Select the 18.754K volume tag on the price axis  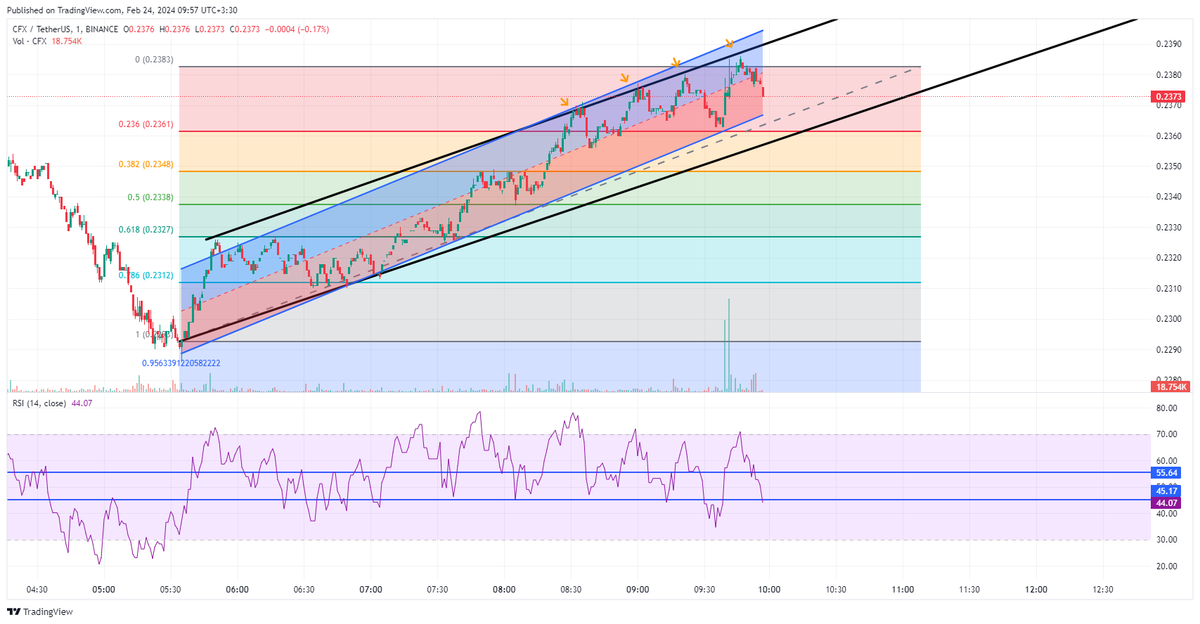(1168, 386)
